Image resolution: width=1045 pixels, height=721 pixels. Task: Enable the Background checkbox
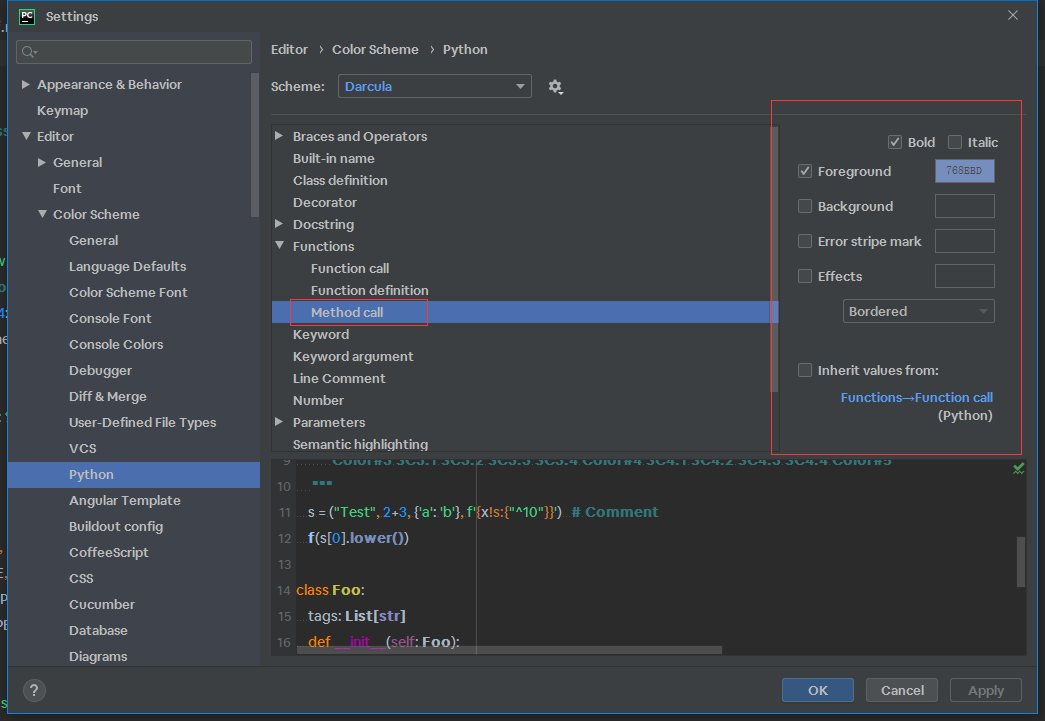tap(805, 207)
